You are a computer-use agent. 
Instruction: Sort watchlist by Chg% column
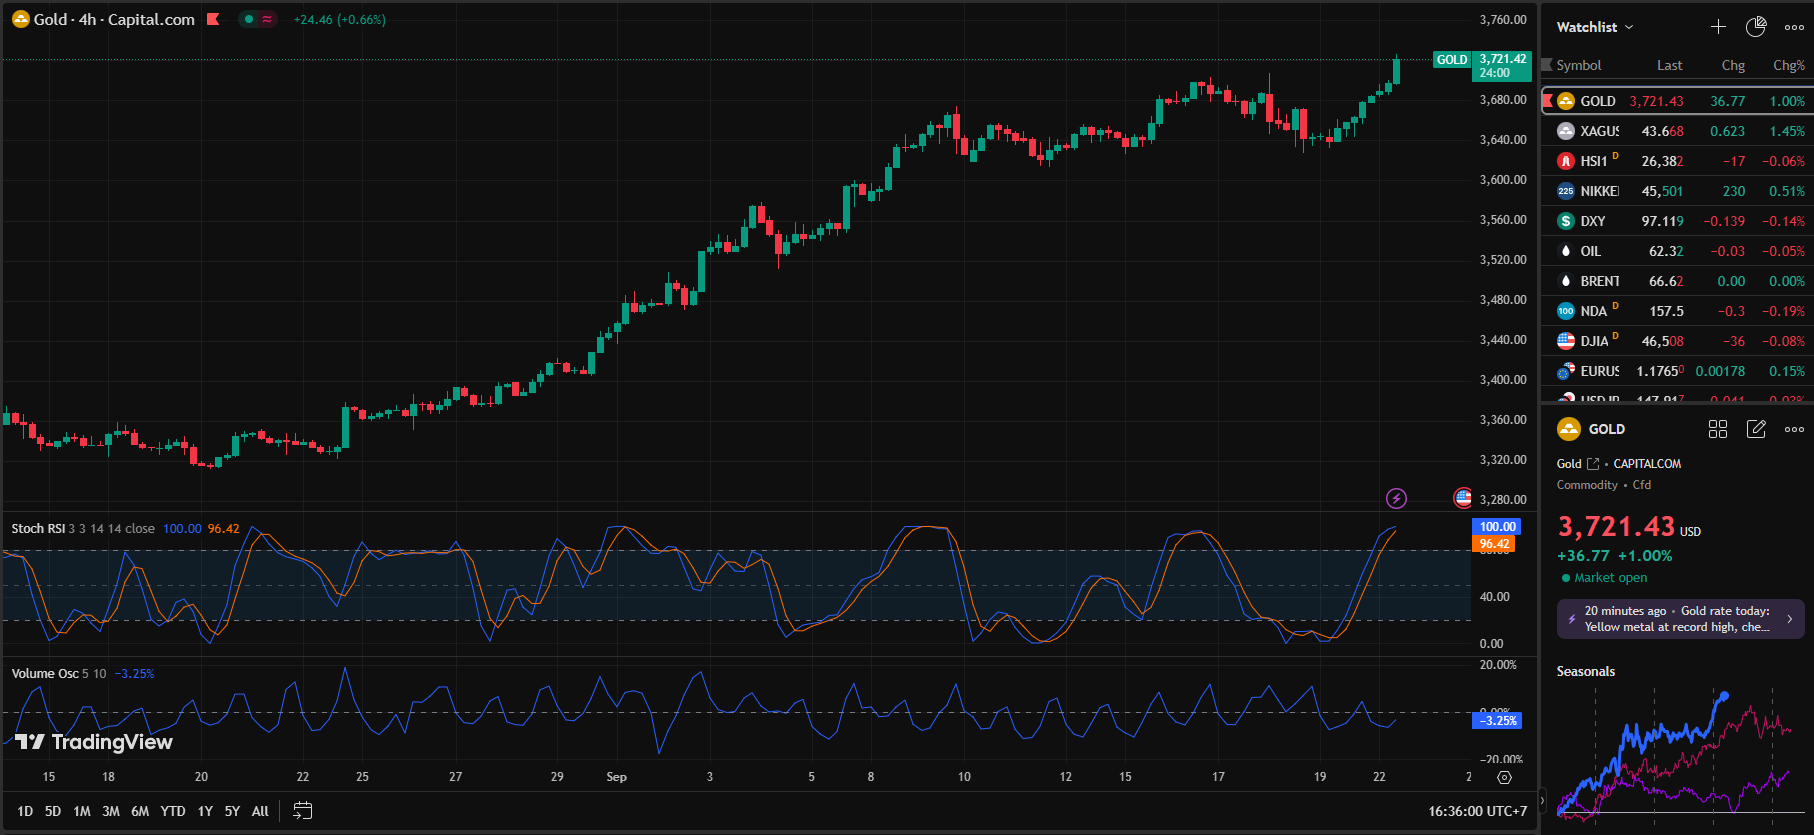[1788, 65]
